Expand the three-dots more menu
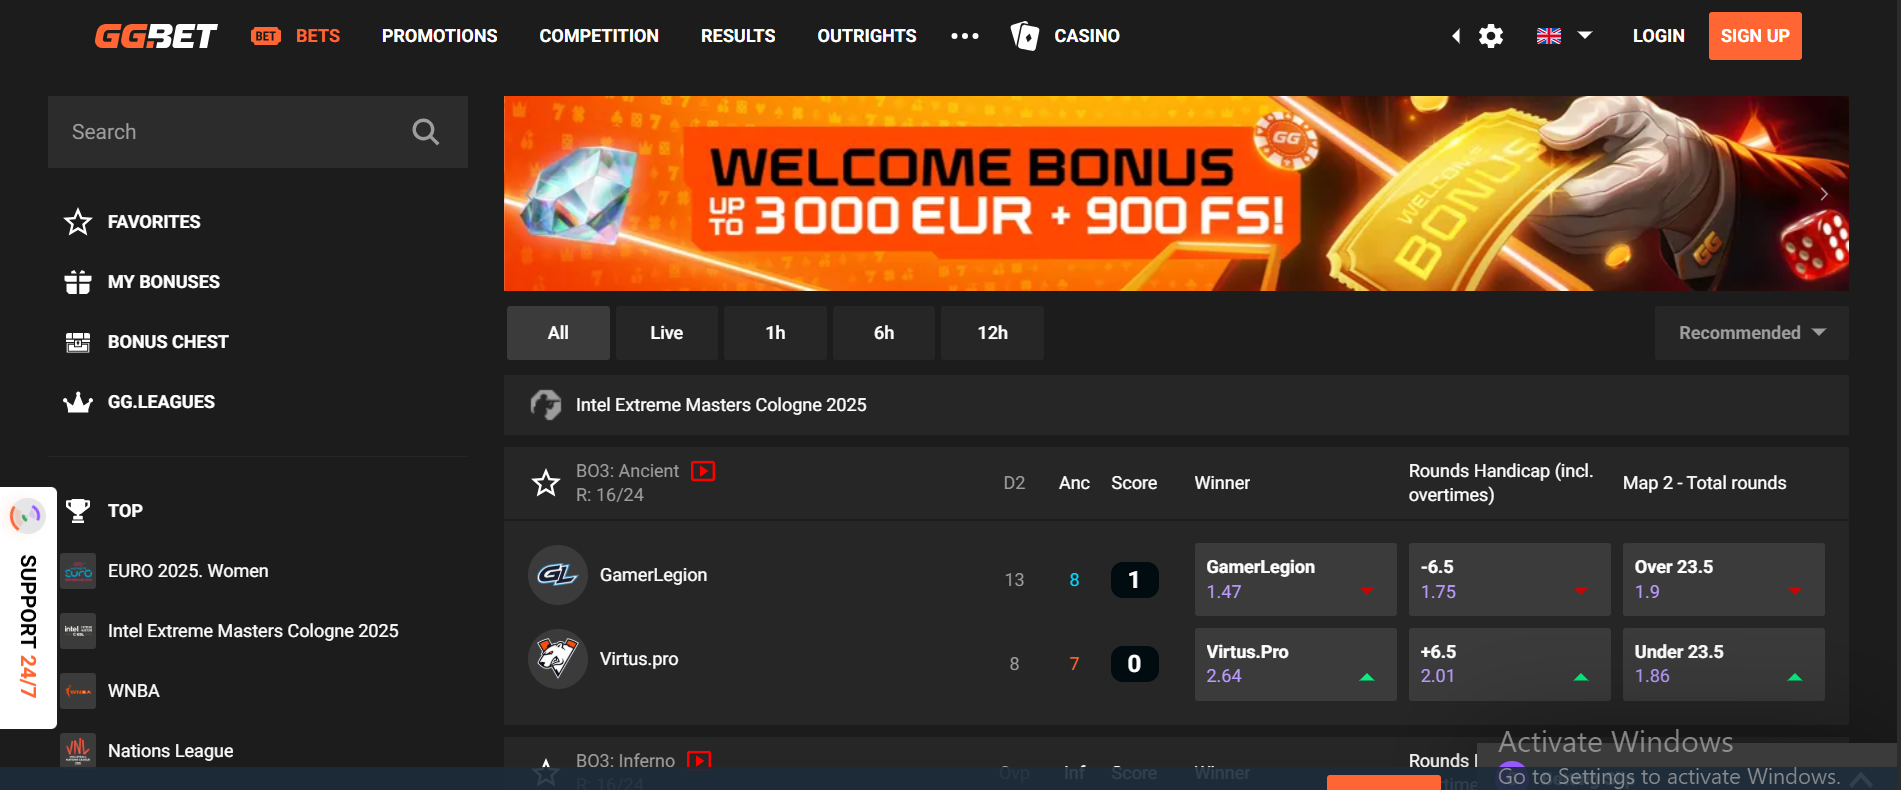This screenshot has width=1901, height=790. [965, 36]
